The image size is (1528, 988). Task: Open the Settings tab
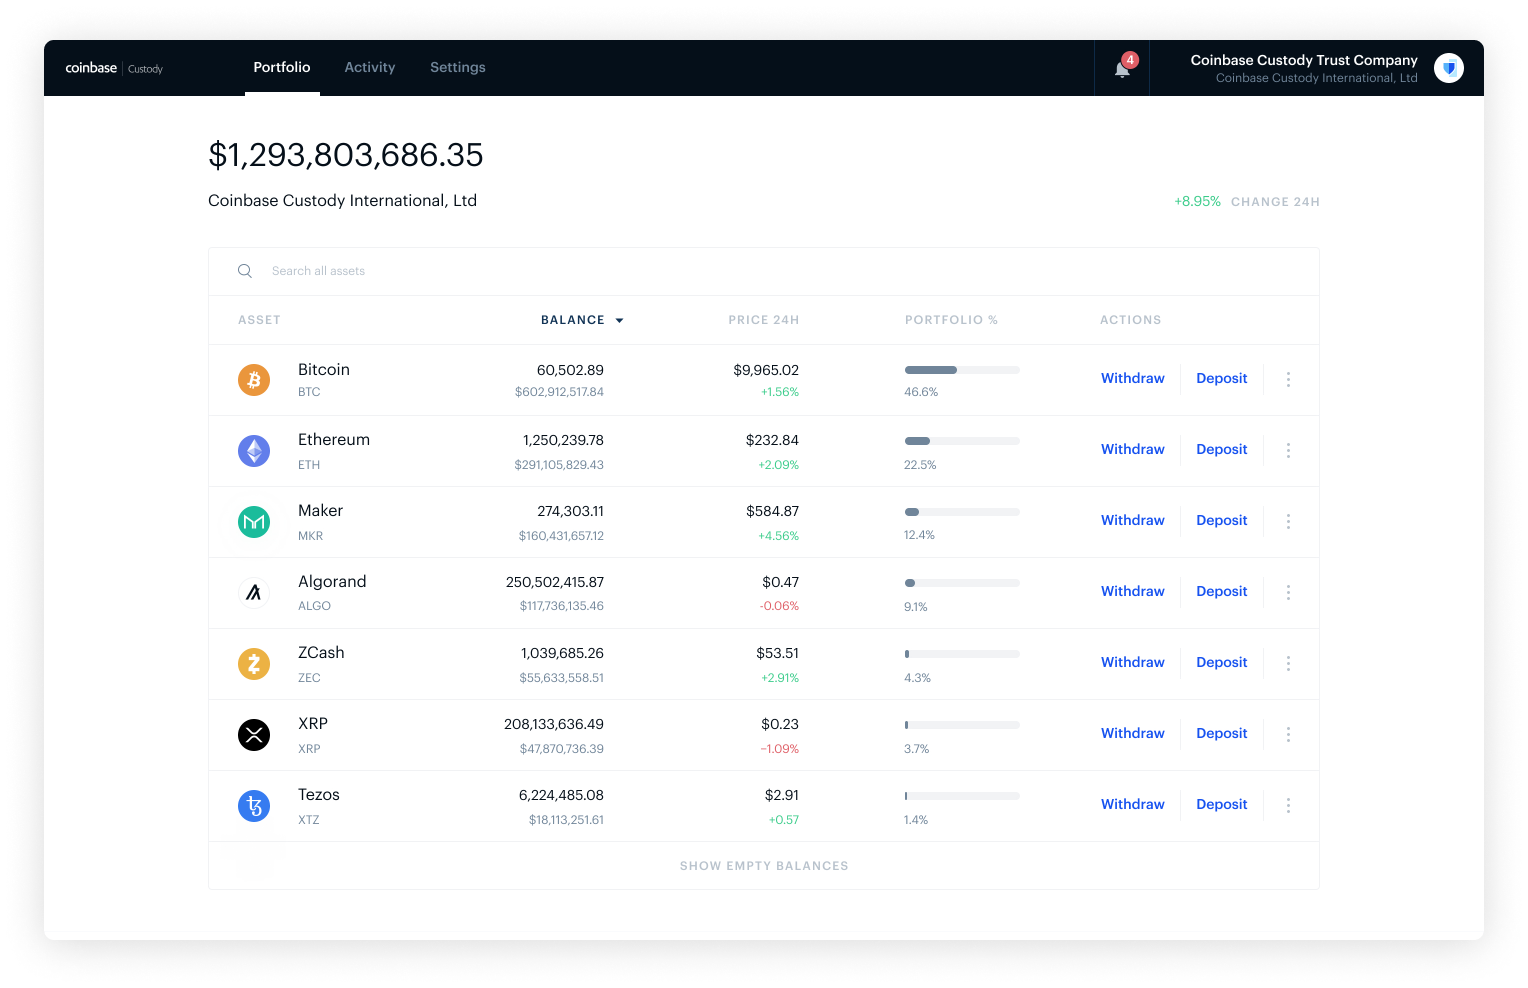click(458, 67)
